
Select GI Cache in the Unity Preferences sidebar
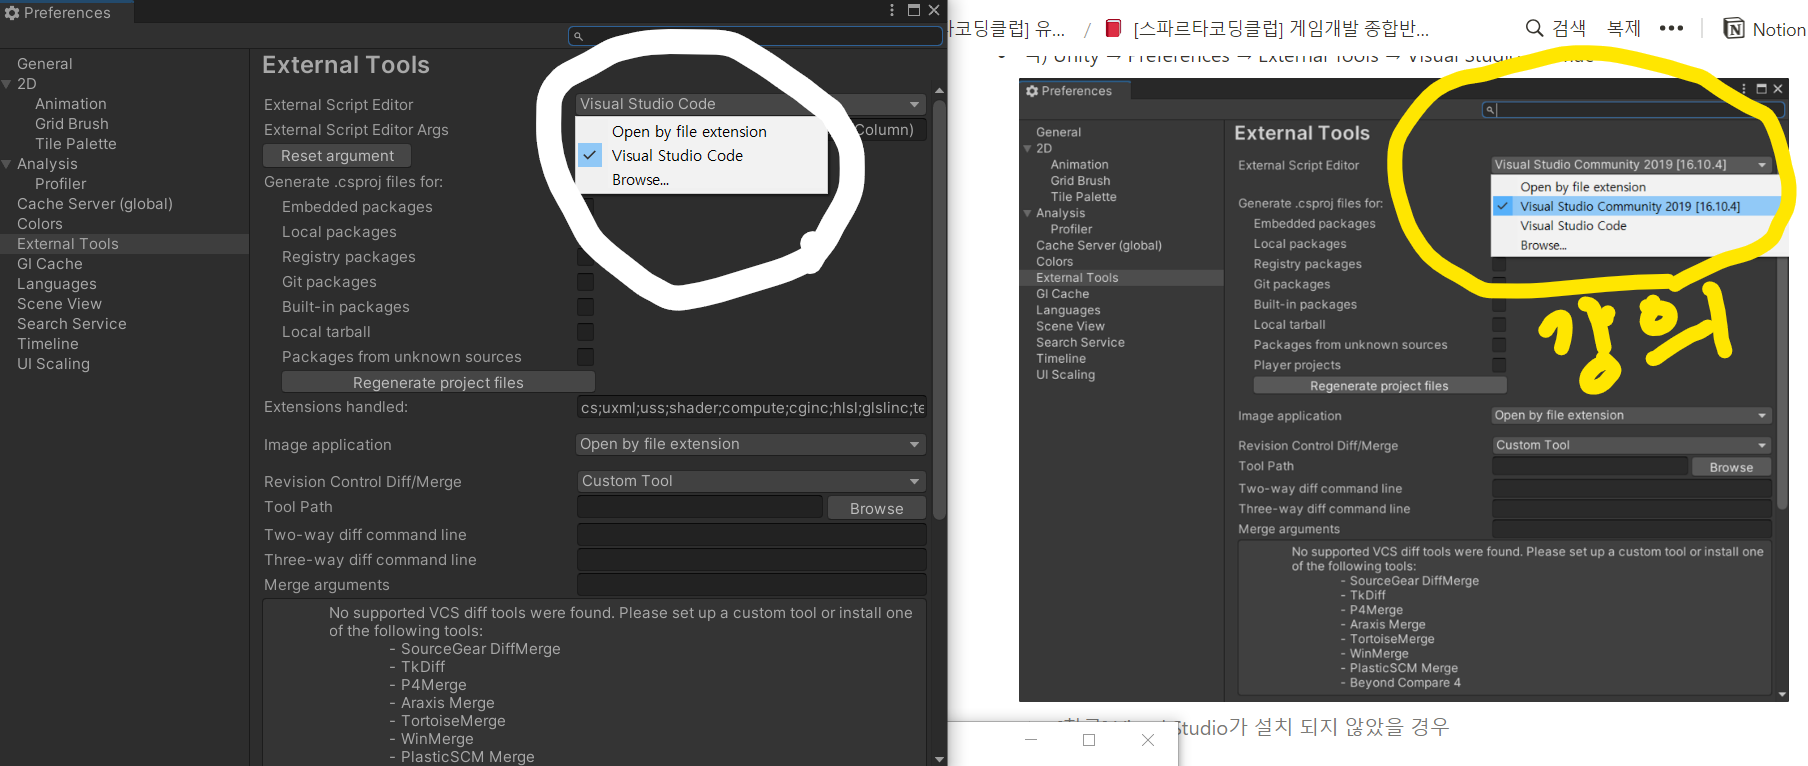pos(50,264)
